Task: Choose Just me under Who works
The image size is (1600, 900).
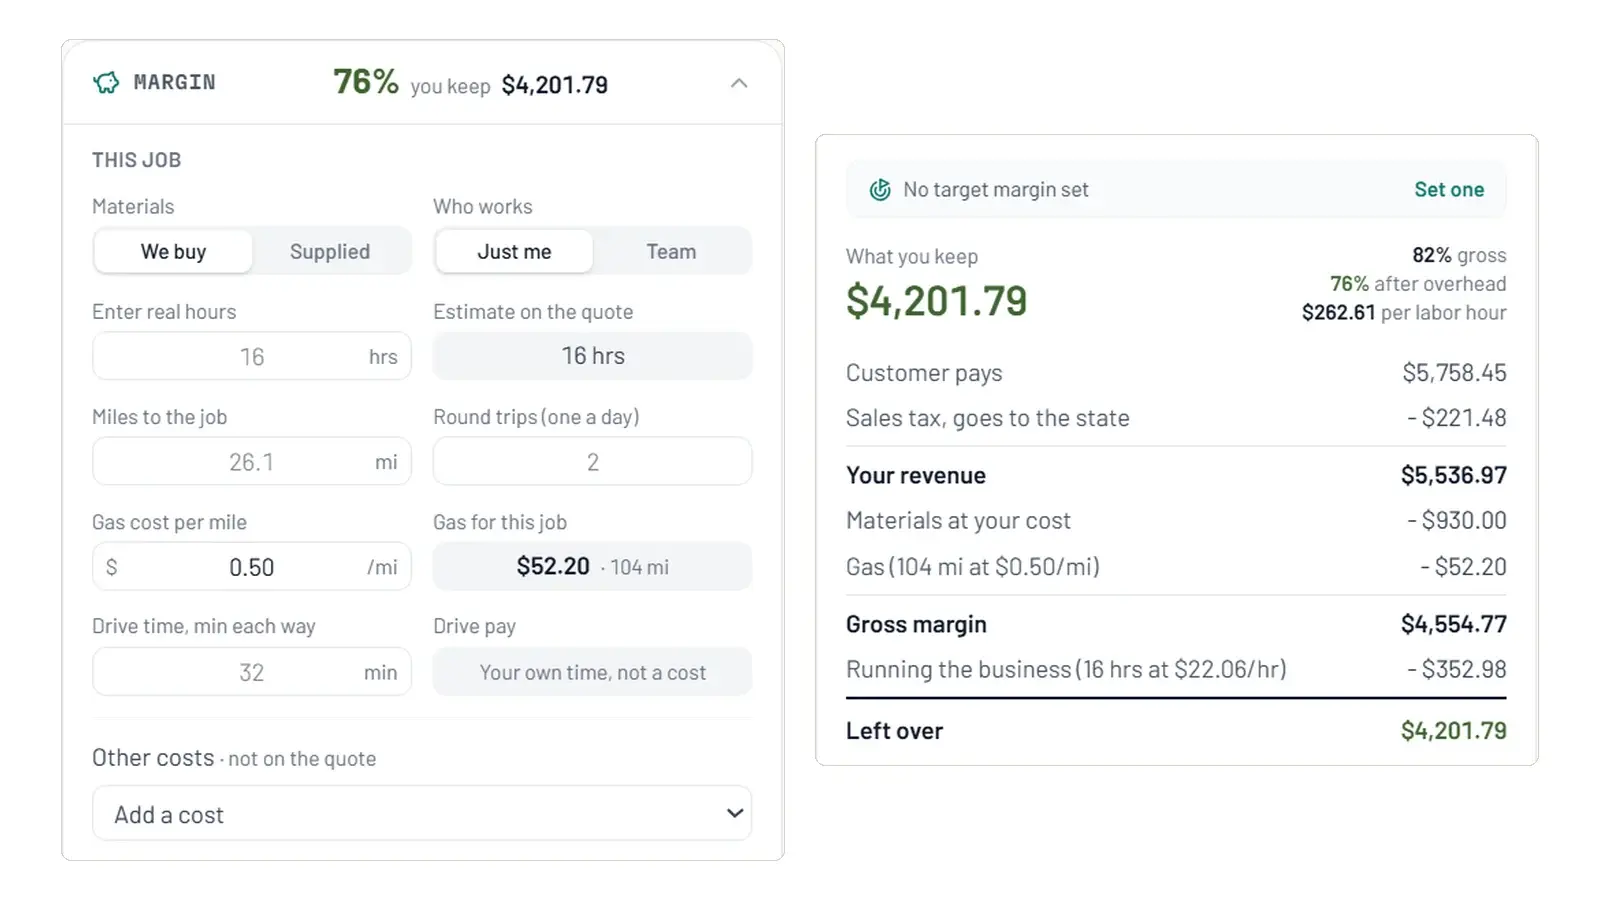Action: tap(514, 251)
